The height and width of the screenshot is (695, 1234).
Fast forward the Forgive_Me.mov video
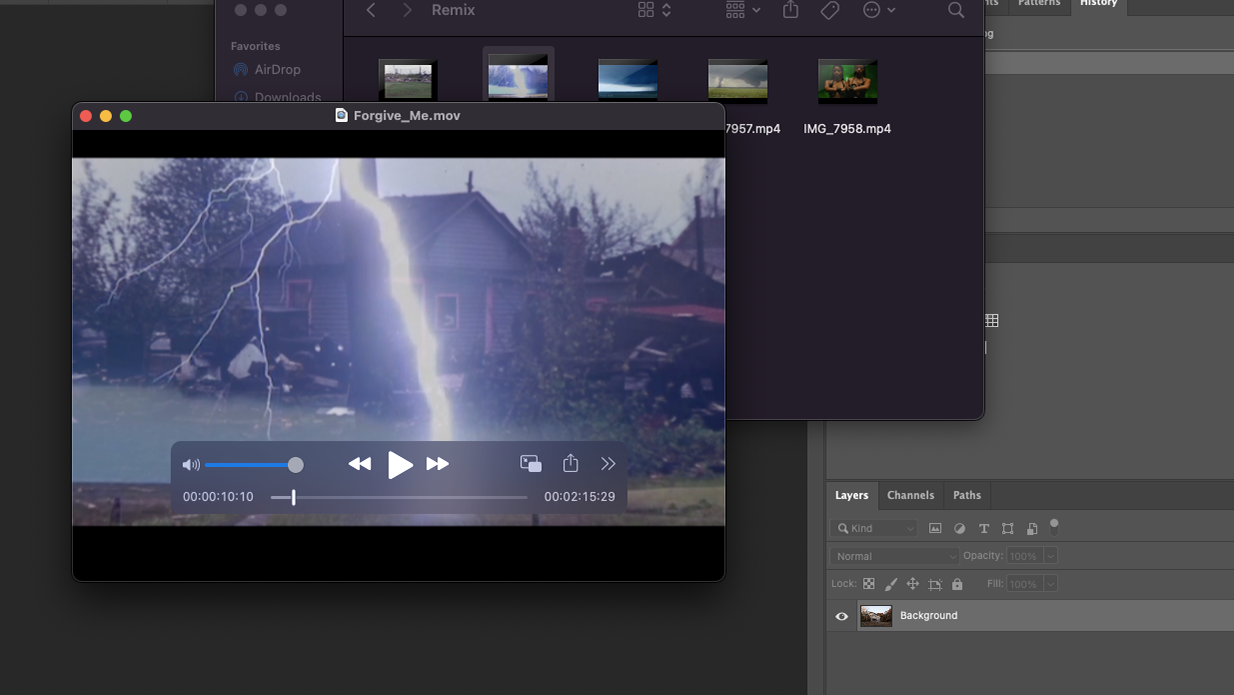[x=437, y=464]
